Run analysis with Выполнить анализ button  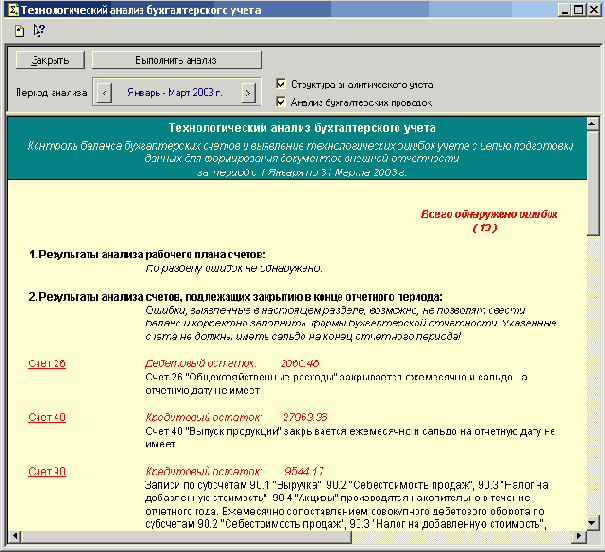[x=176, y=60]
